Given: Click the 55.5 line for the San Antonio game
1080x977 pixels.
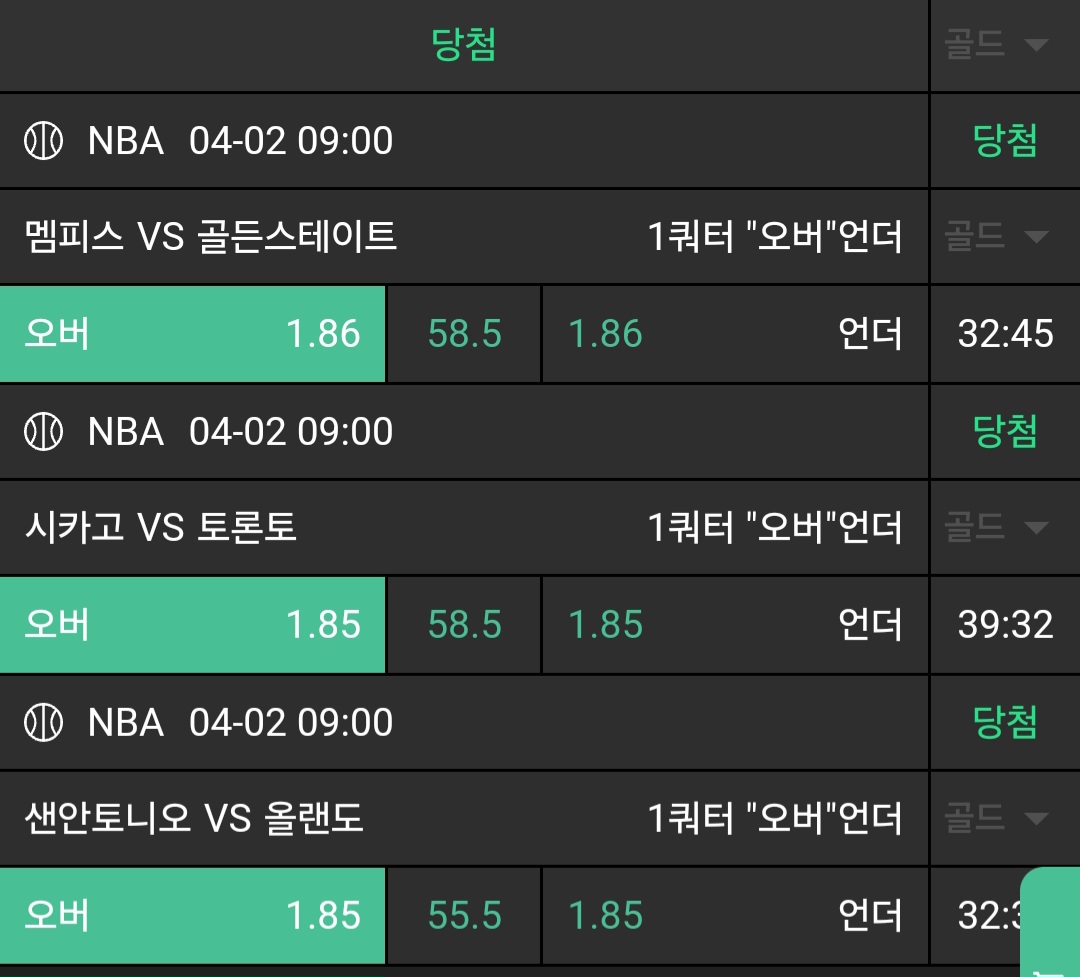Looking at the screenshot, I should 464,915.
